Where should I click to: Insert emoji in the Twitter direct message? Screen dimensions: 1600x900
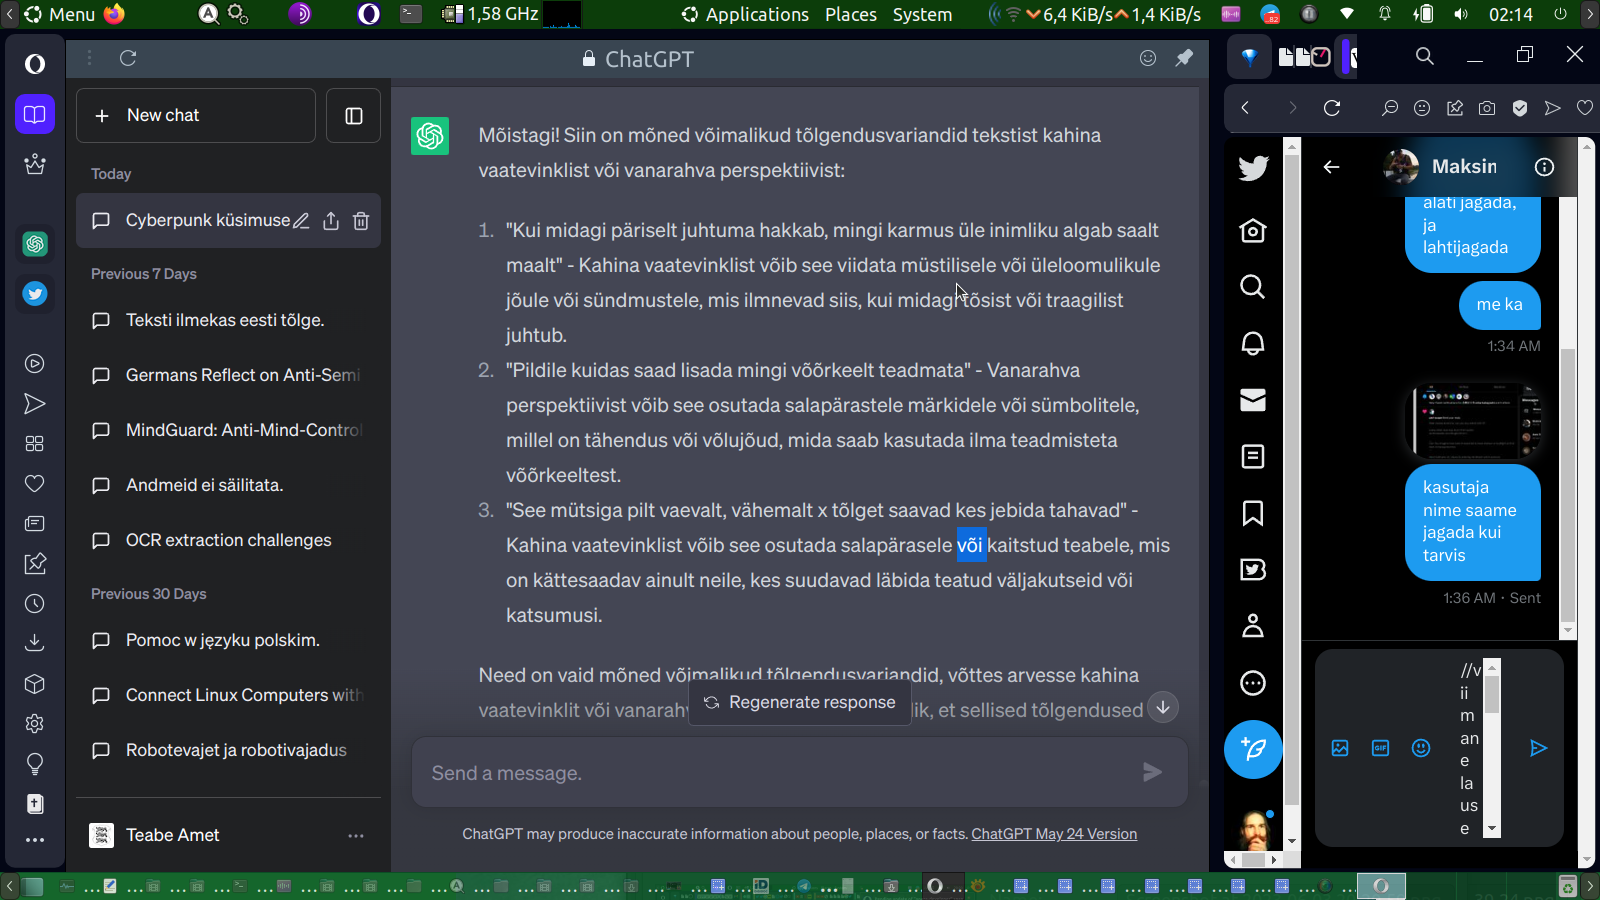click(x=1421, y=748)
